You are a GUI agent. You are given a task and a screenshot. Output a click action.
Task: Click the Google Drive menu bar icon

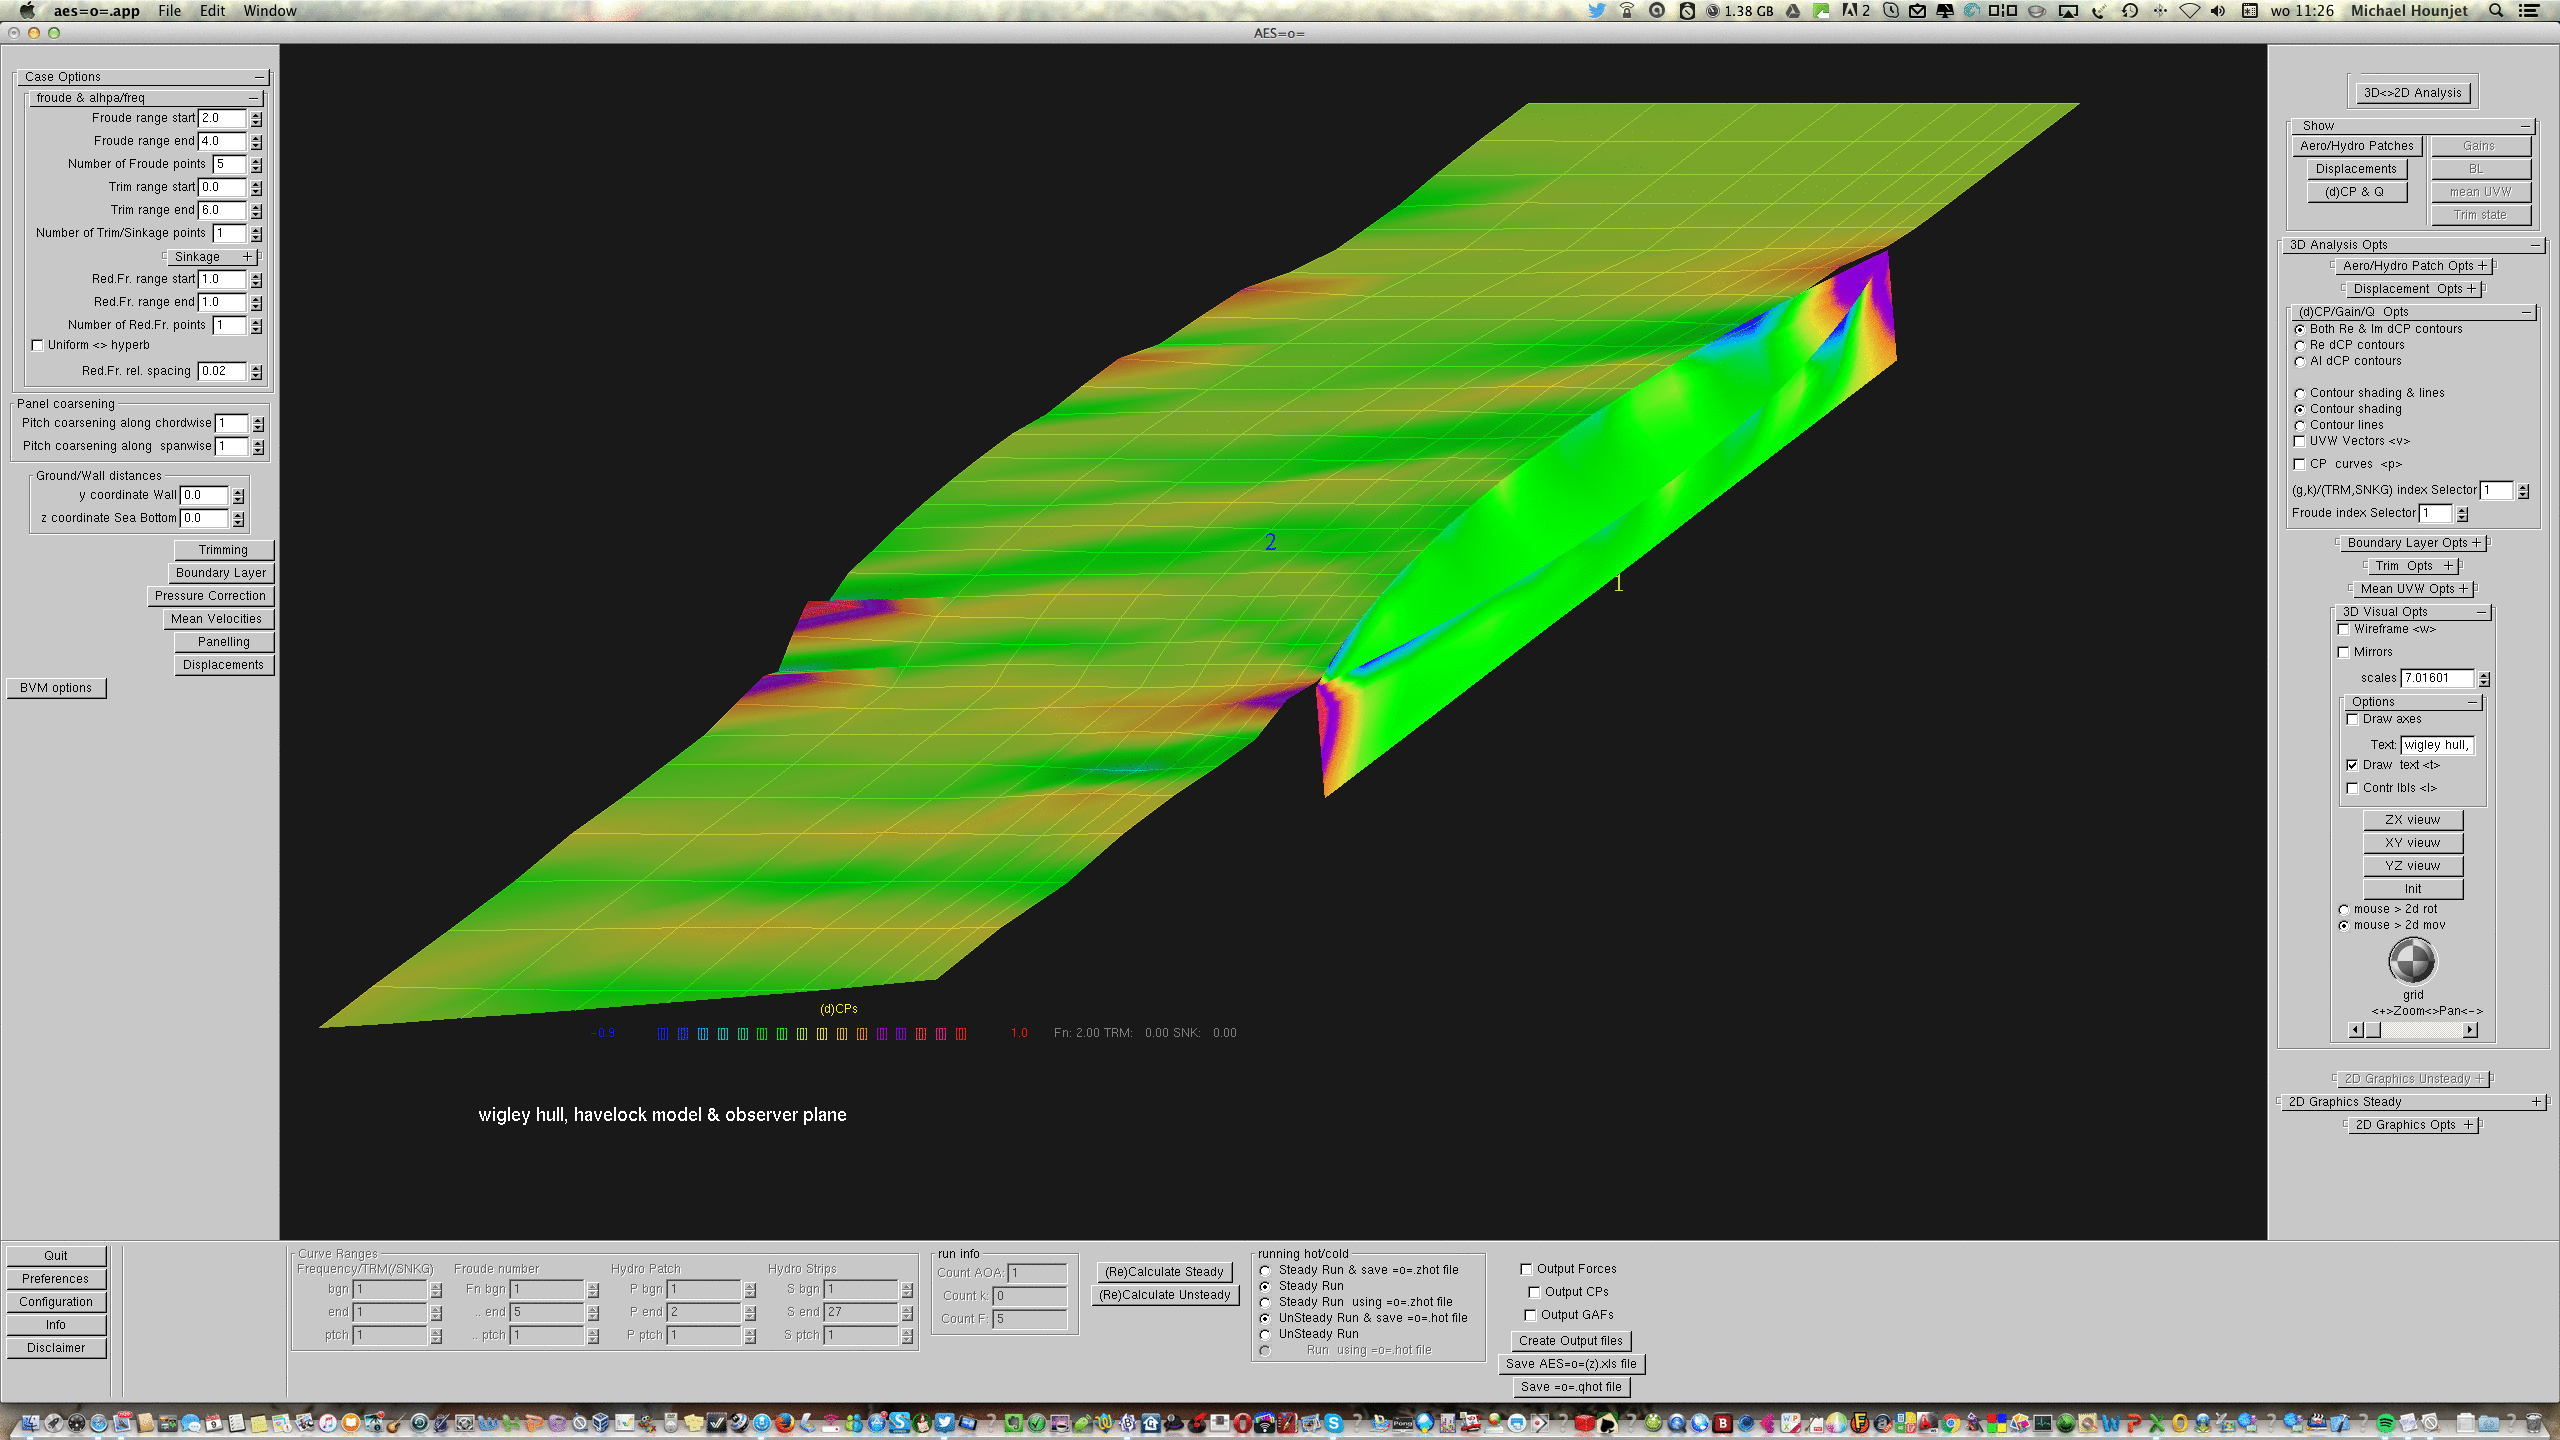point(1792,11)
